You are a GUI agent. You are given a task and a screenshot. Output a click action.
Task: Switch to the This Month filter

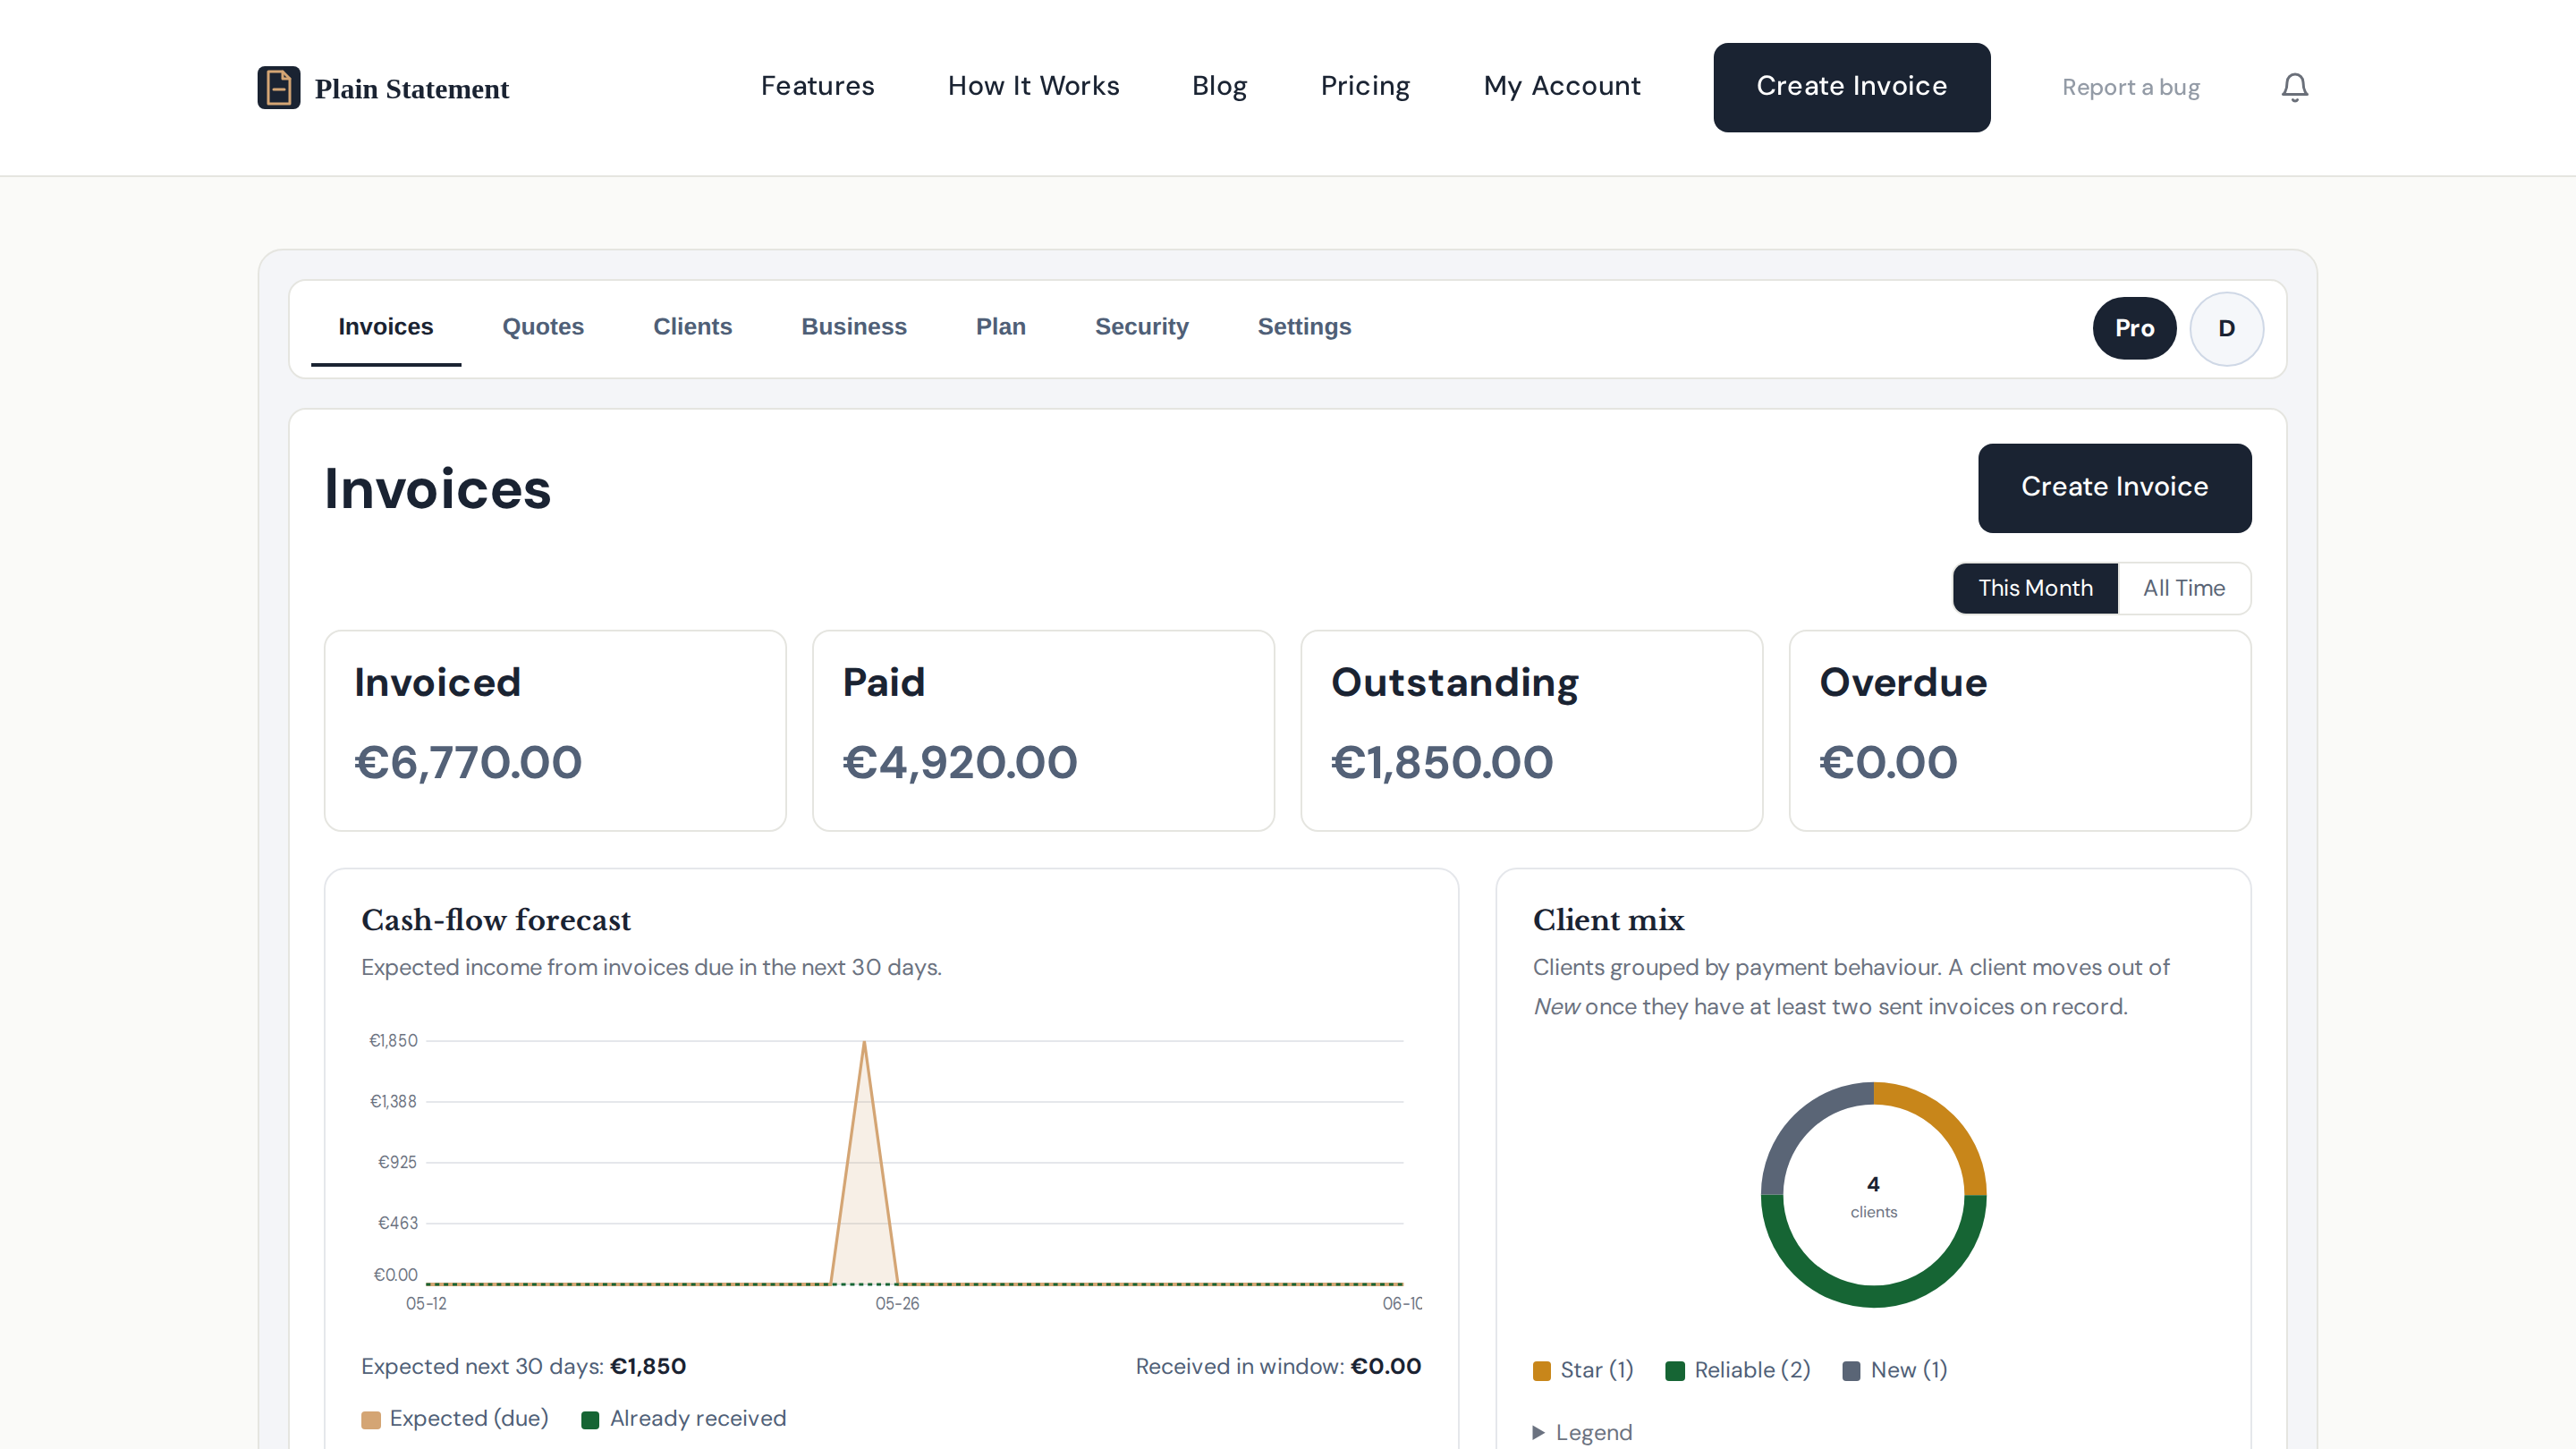point(2035,588)
